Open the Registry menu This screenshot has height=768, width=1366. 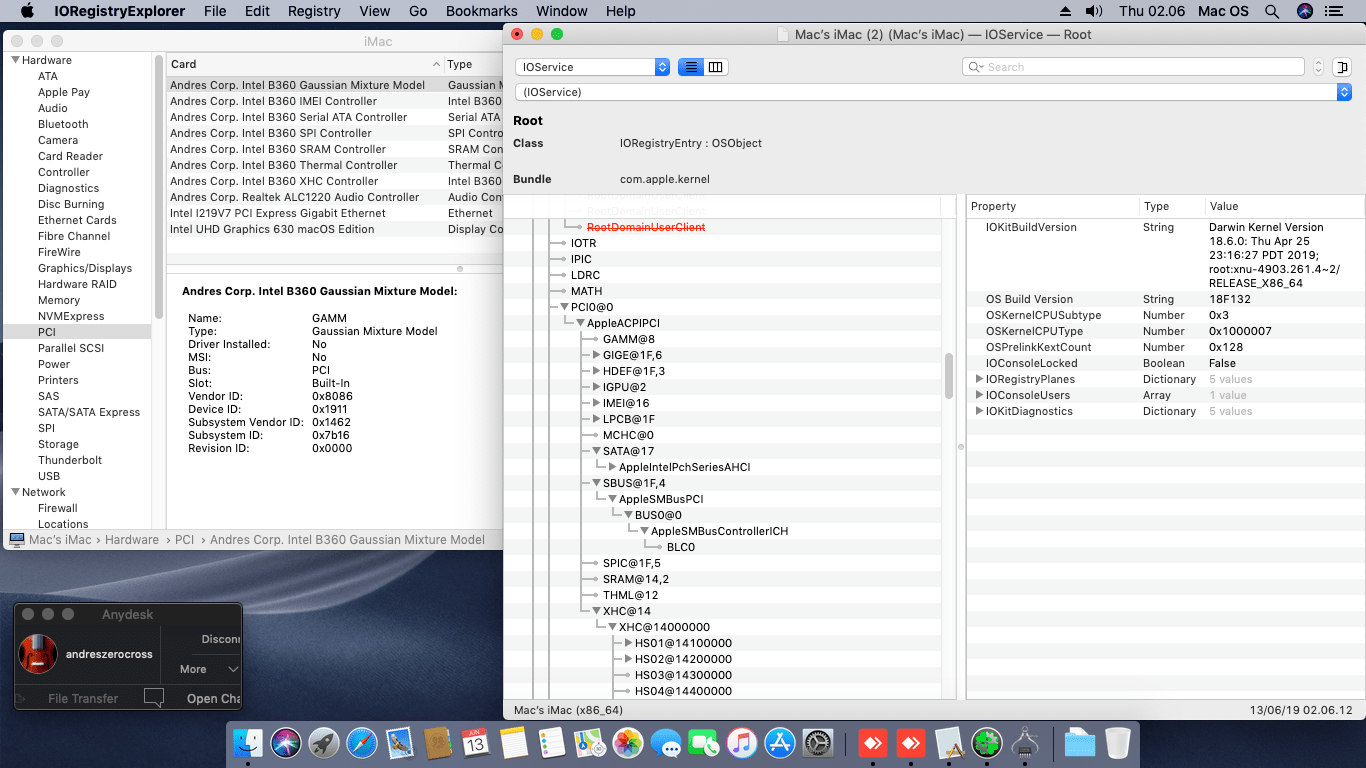314,11
